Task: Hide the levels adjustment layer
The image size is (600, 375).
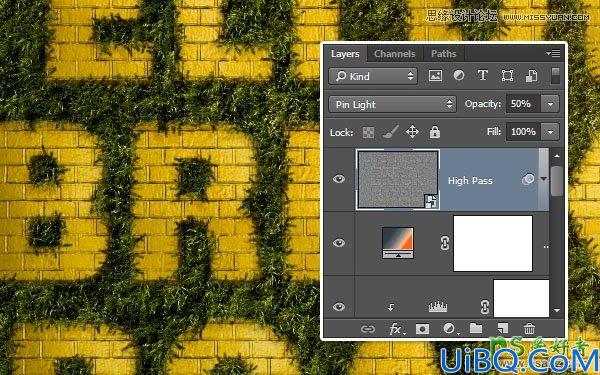Action: click(x=339, y=307)
